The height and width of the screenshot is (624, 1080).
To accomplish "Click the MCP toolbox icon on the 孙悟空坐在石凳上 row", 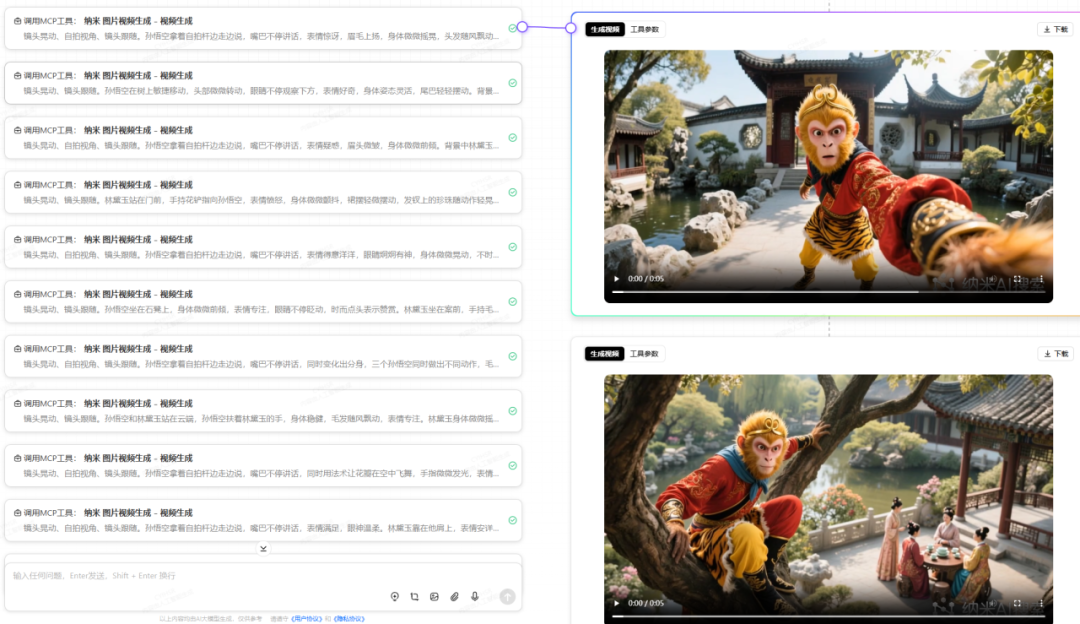I will tap(18, 294).
